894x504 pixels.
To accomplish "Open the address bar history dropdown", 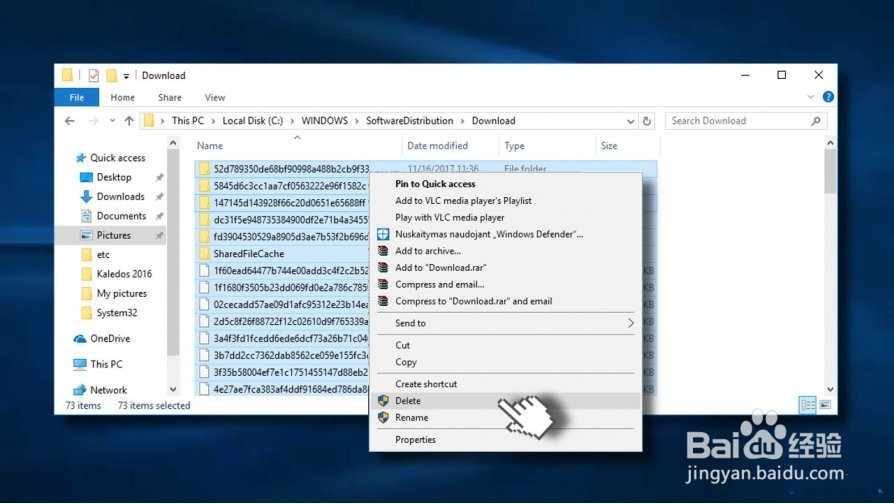I will click(630, 121).
